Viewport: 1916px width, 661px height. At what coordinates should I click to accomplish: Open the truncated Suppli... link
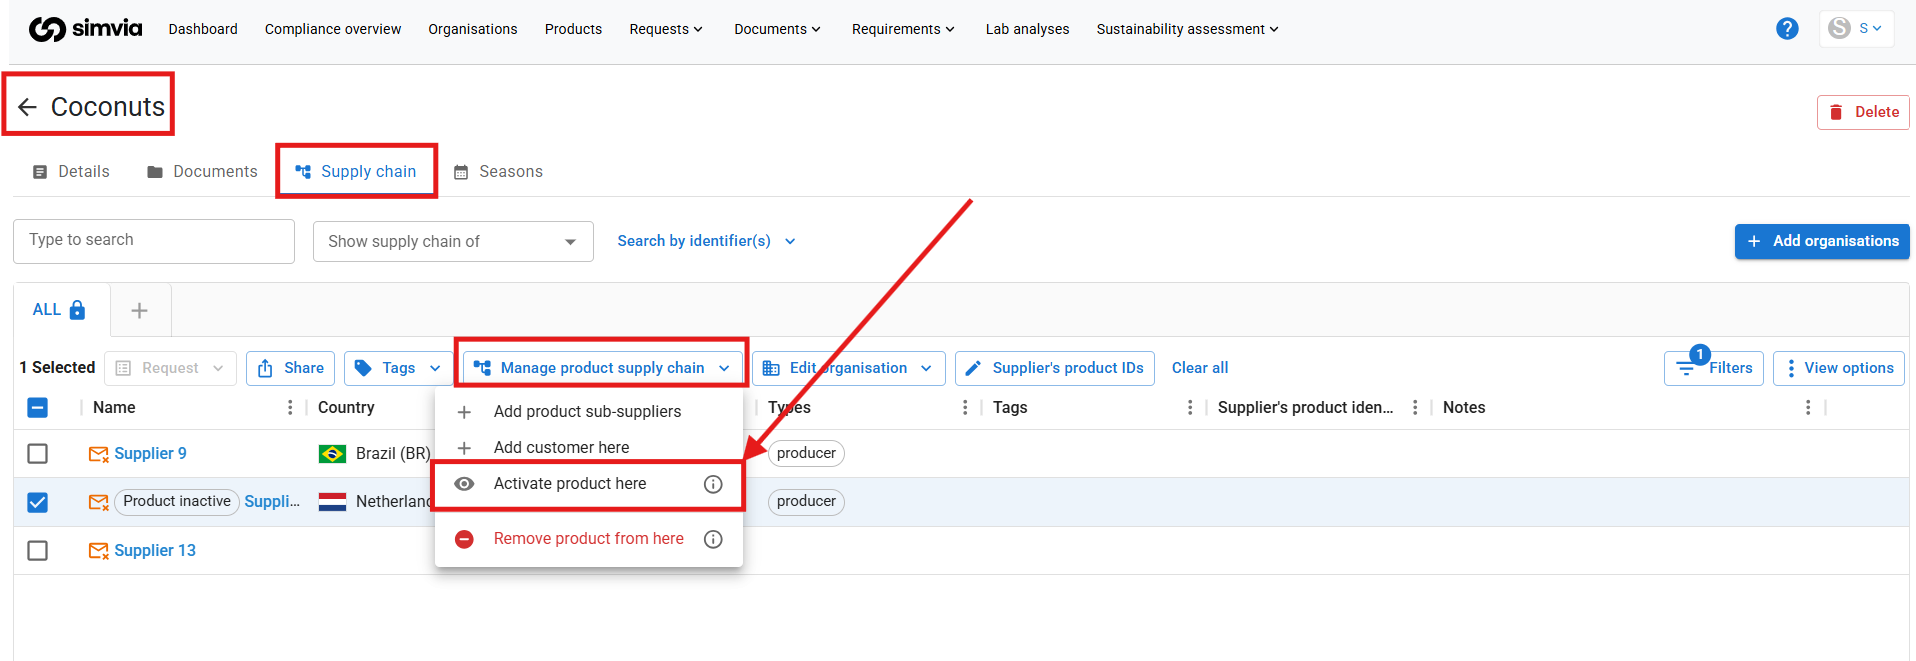click(x=272, y=502)
